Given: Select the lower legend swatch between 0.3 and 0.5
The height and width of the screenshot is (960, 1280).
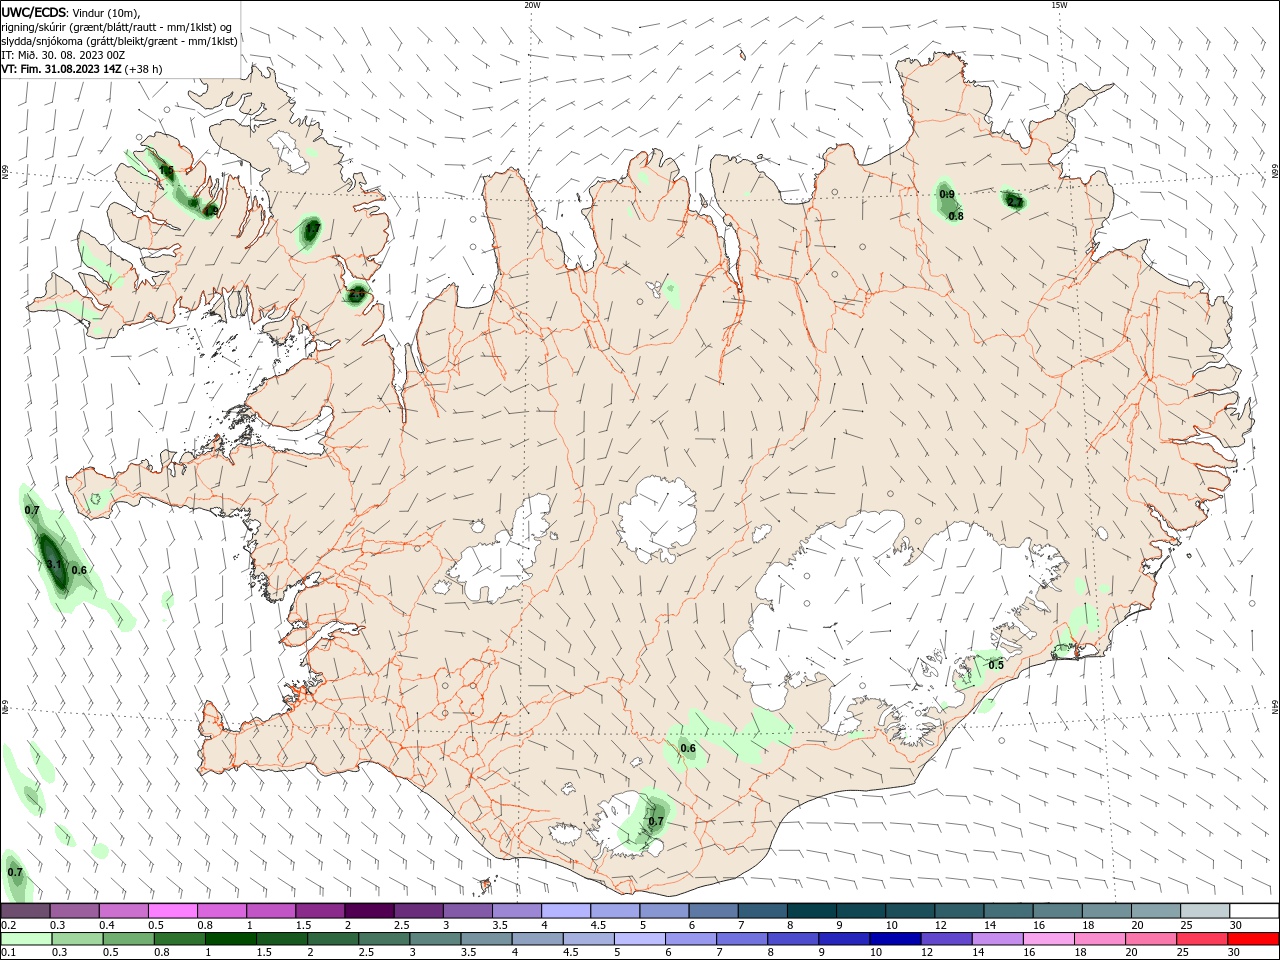Looking at the screenshot, I should pos(78,939).
